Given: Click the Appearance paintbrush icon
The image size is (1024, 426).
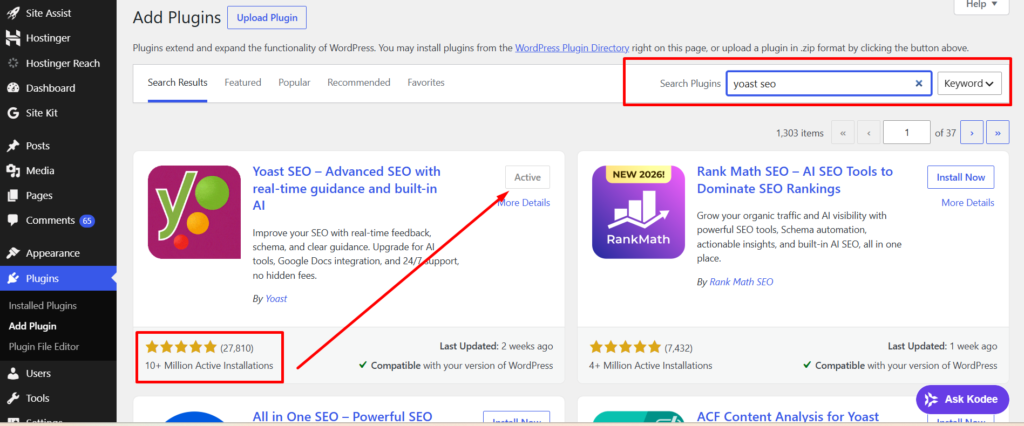Looking at the screenshot, I should coord(12,254).
